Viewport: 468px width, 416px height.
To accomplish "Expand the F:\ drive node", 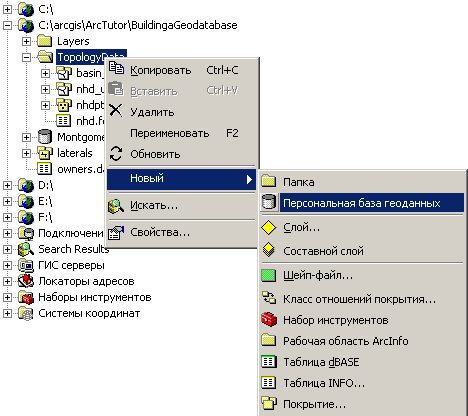I will [x=7, y=217].
